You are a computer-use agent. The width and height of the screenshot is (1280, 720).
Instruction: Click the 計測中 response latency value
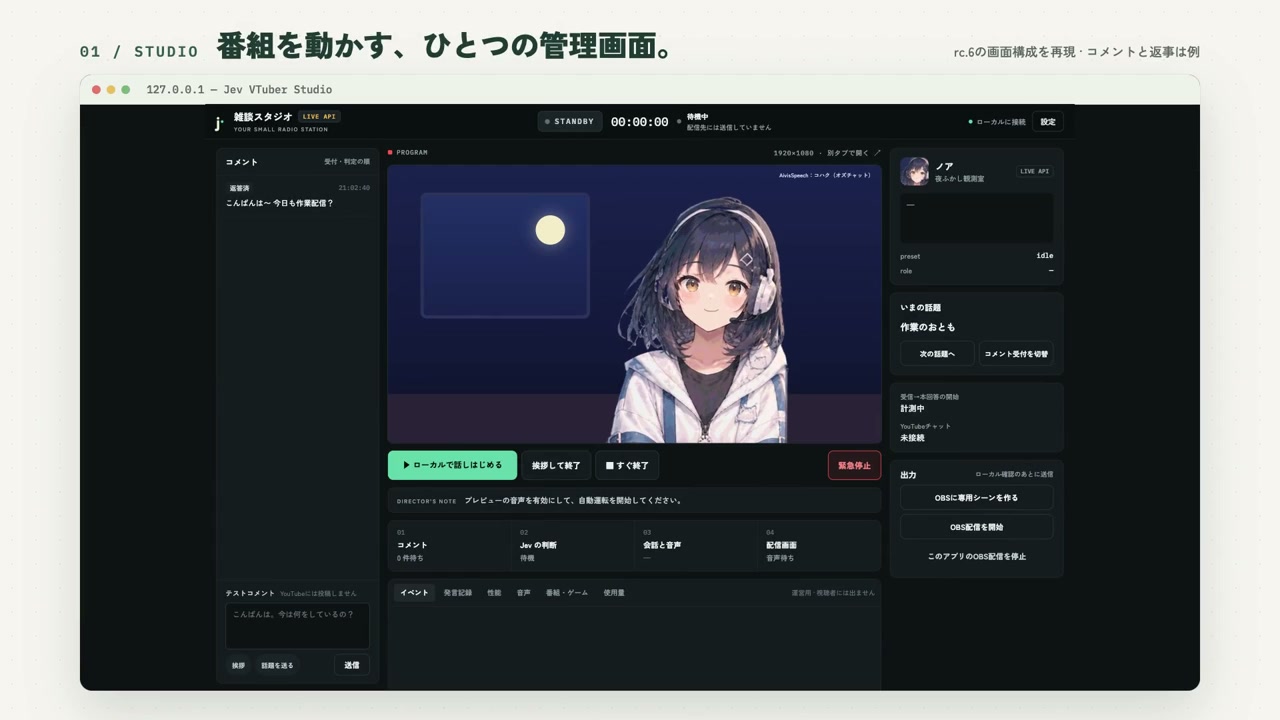point(912,409)
